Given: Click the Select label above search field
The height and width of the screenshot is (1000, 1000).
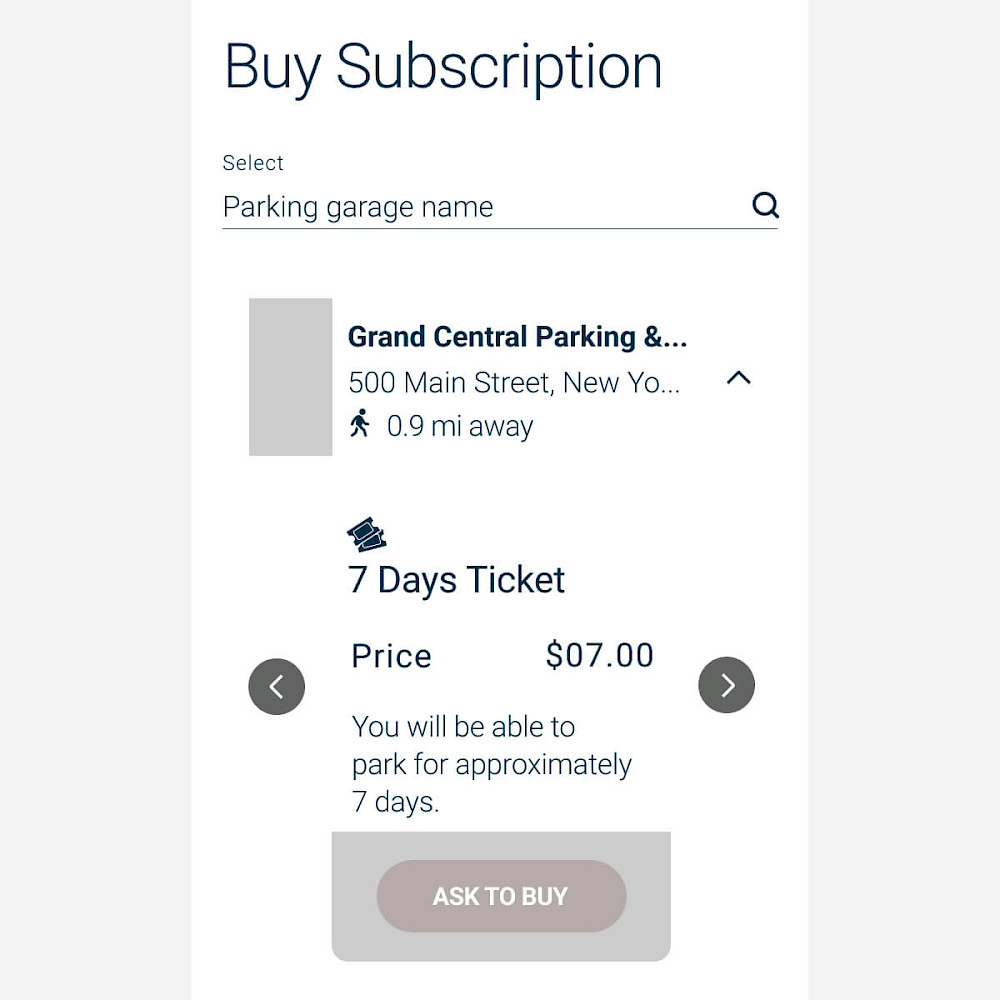Looking at the screenshot, I should [253, 163].
